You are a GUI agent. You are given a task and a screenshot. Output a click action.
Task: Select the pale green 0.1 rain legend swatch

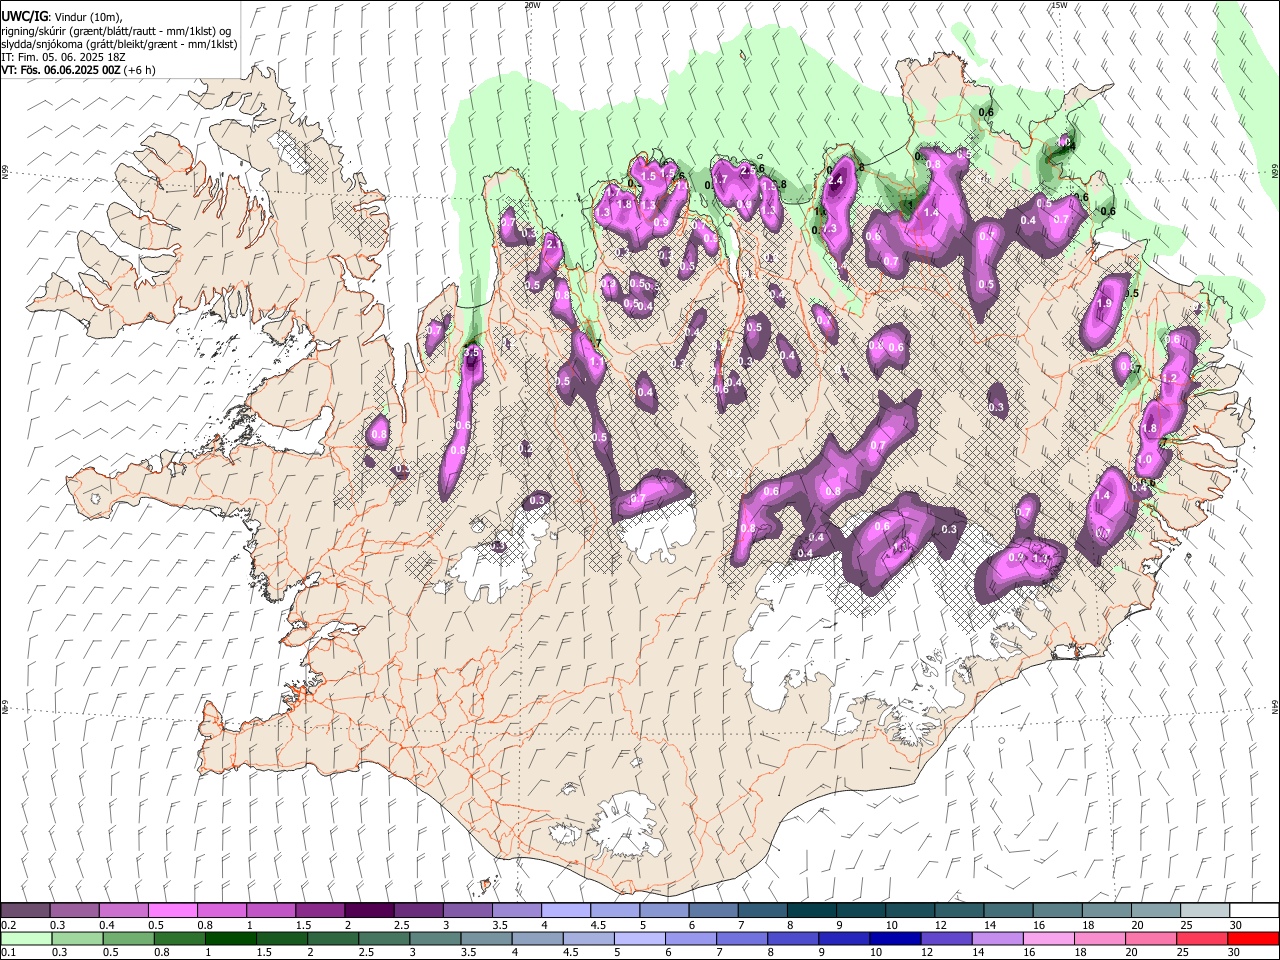(25, 938)
